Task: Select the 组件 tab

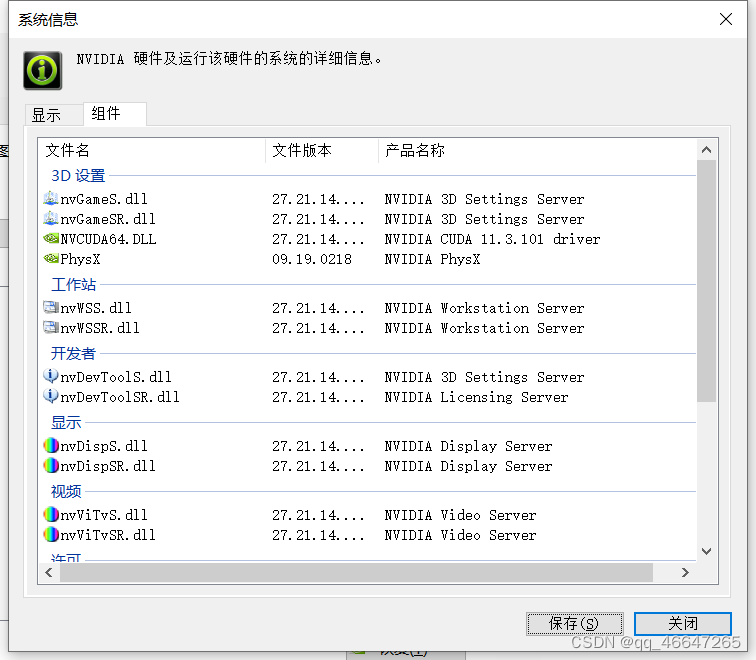Action: point(115,114)
